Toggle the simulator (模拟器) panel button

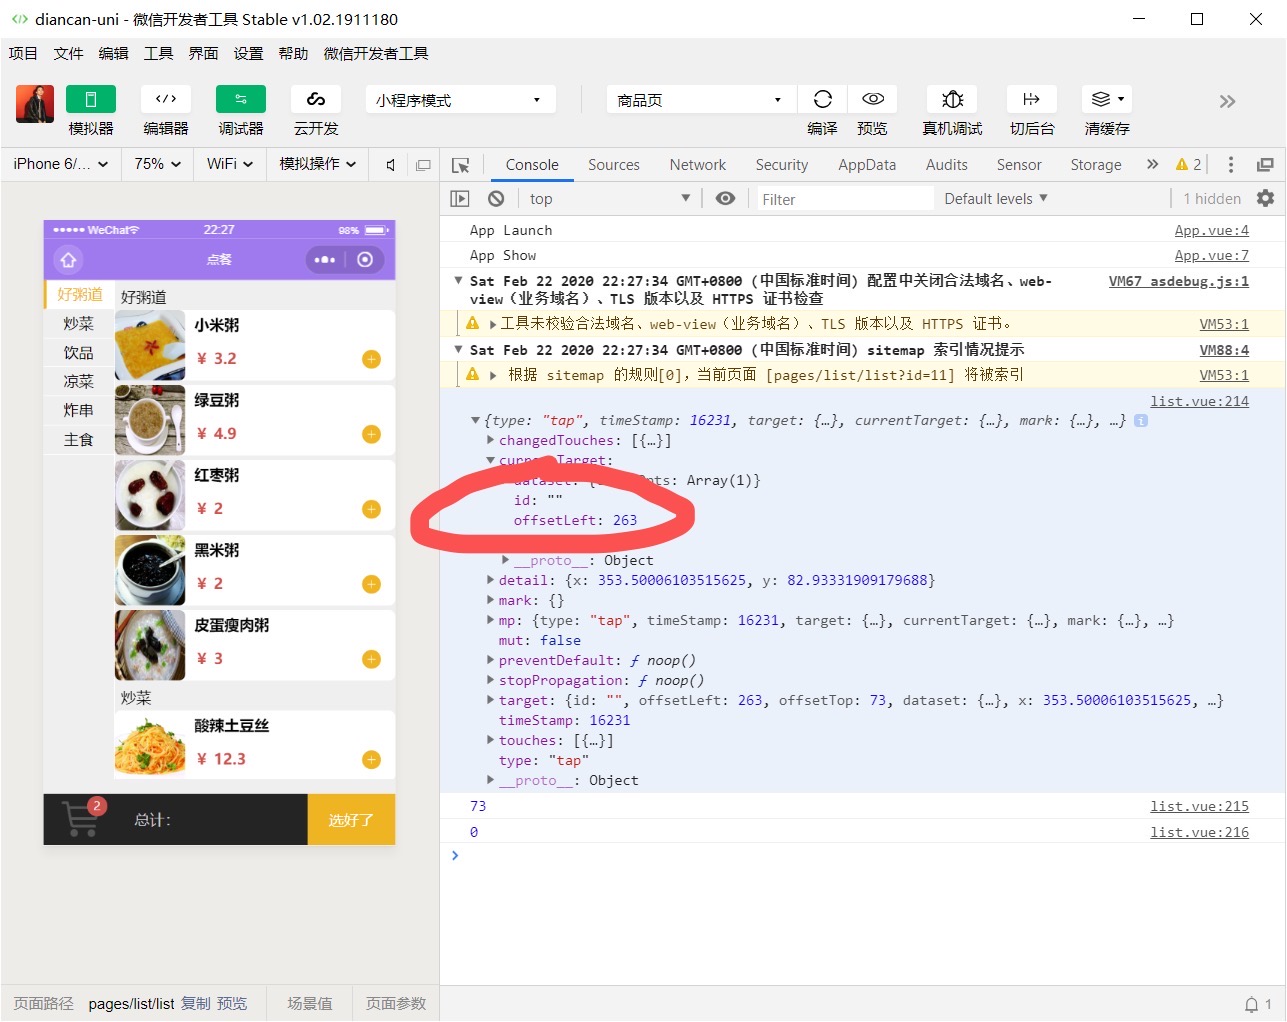coord(91,99)
